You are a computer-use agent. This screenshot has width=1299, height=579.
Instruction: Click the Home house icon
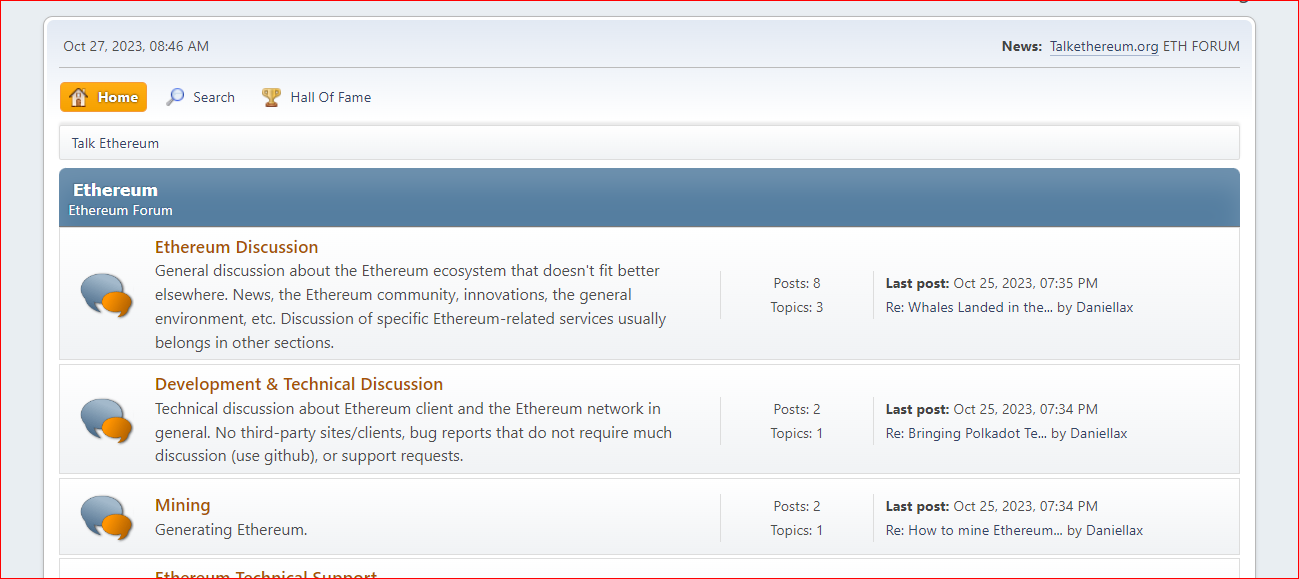pos(79,97)
